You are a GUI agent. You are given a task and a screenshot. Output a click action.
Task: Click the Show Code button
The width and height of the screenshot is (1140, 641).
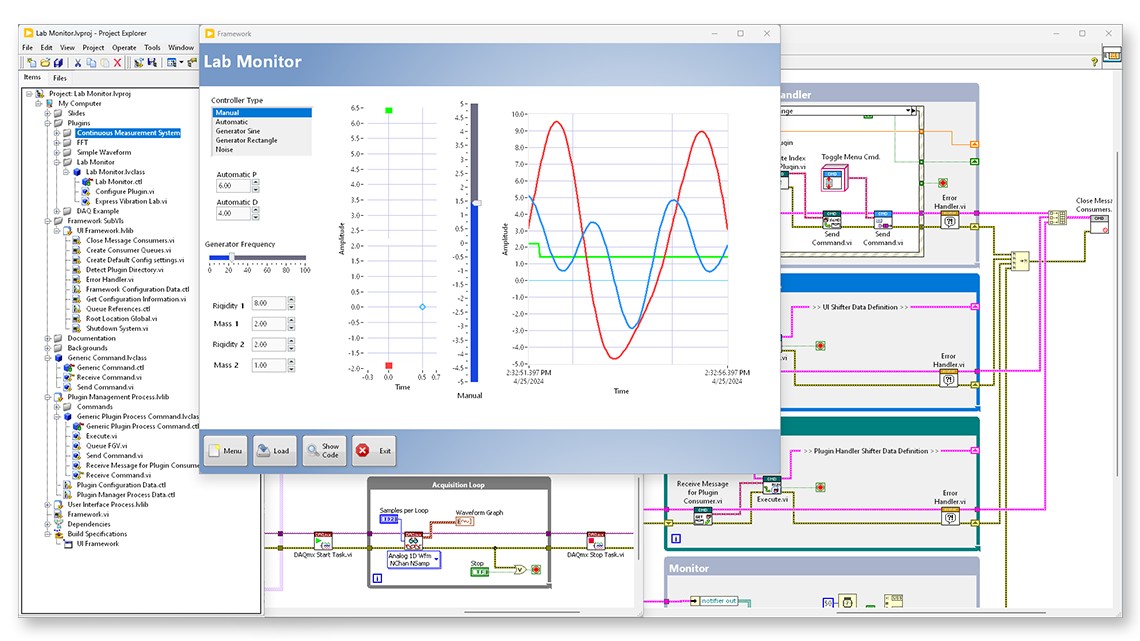click(324, 451)
